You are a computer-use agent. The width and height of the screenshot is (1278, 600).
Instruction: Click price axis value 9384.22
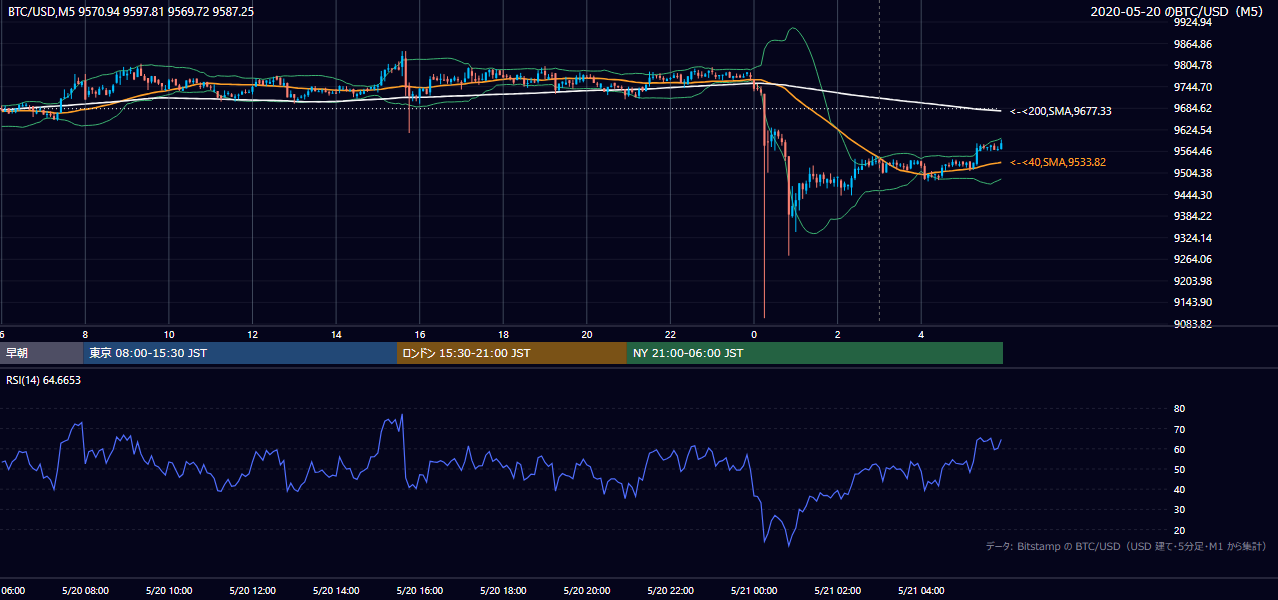click(1193, 216)
